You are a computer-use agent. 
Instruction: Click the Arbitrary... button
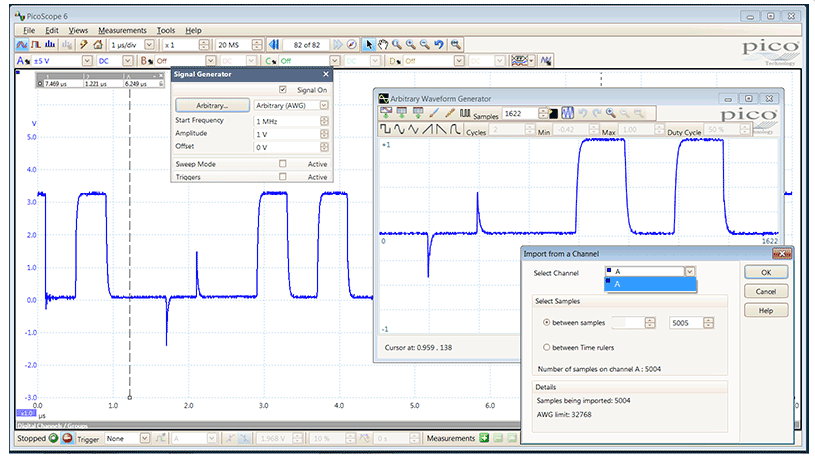[x=212, y=105]
